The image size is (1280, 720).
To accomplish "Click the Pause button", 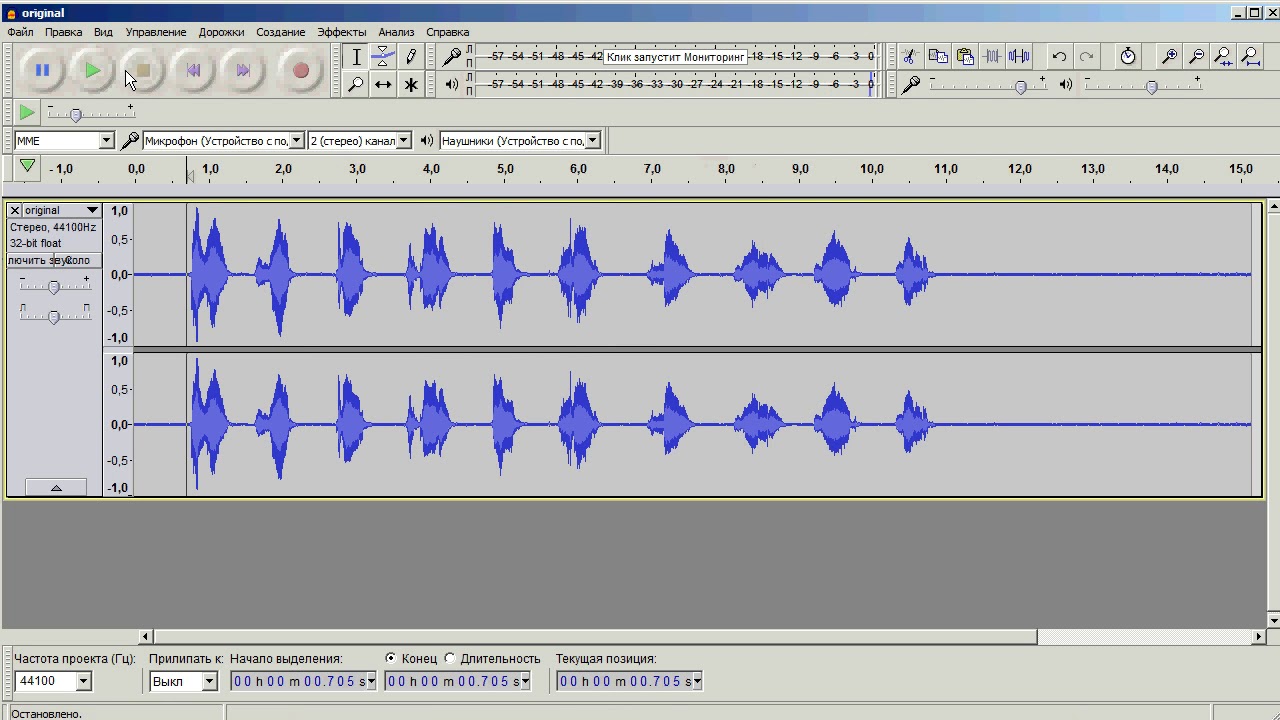I will tap(42, 71).
